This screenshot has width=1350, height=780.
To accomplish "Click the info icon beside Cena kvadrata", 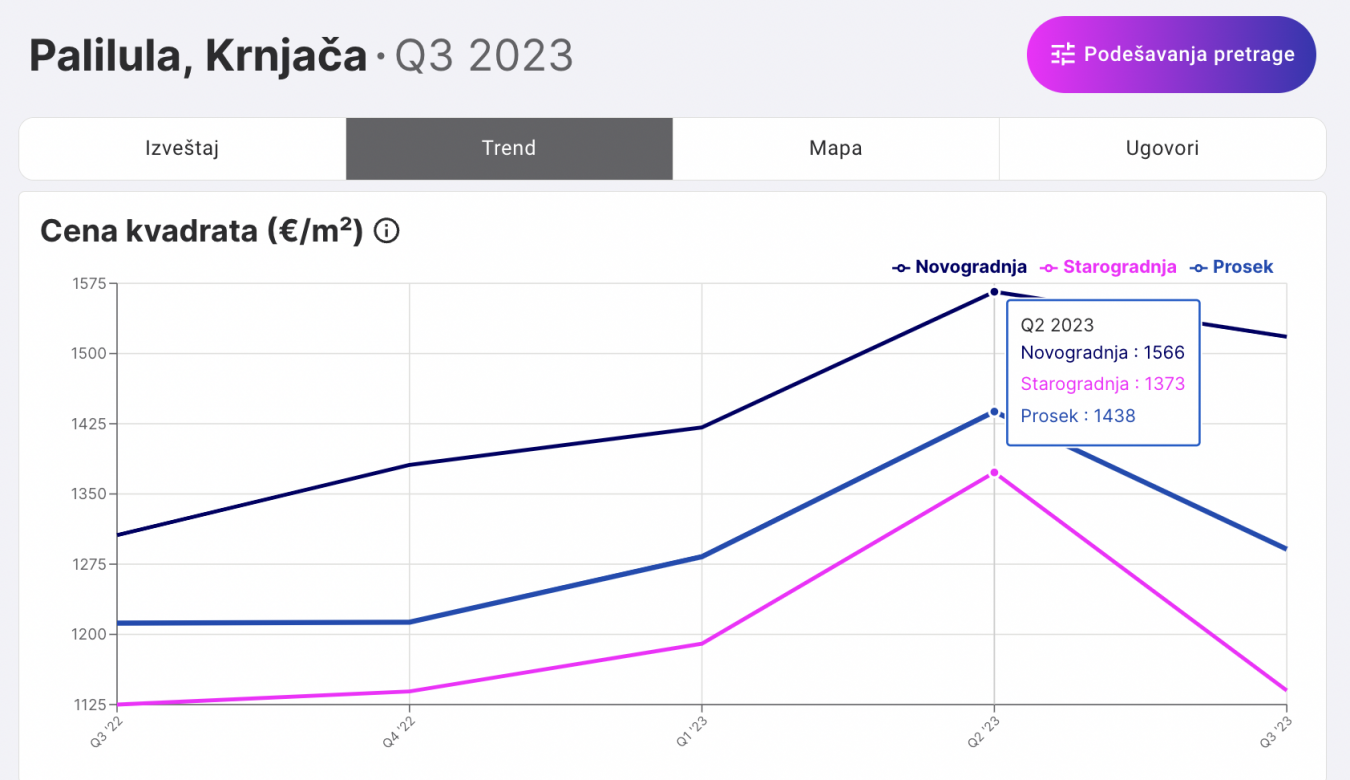I will tap(386, 232).
